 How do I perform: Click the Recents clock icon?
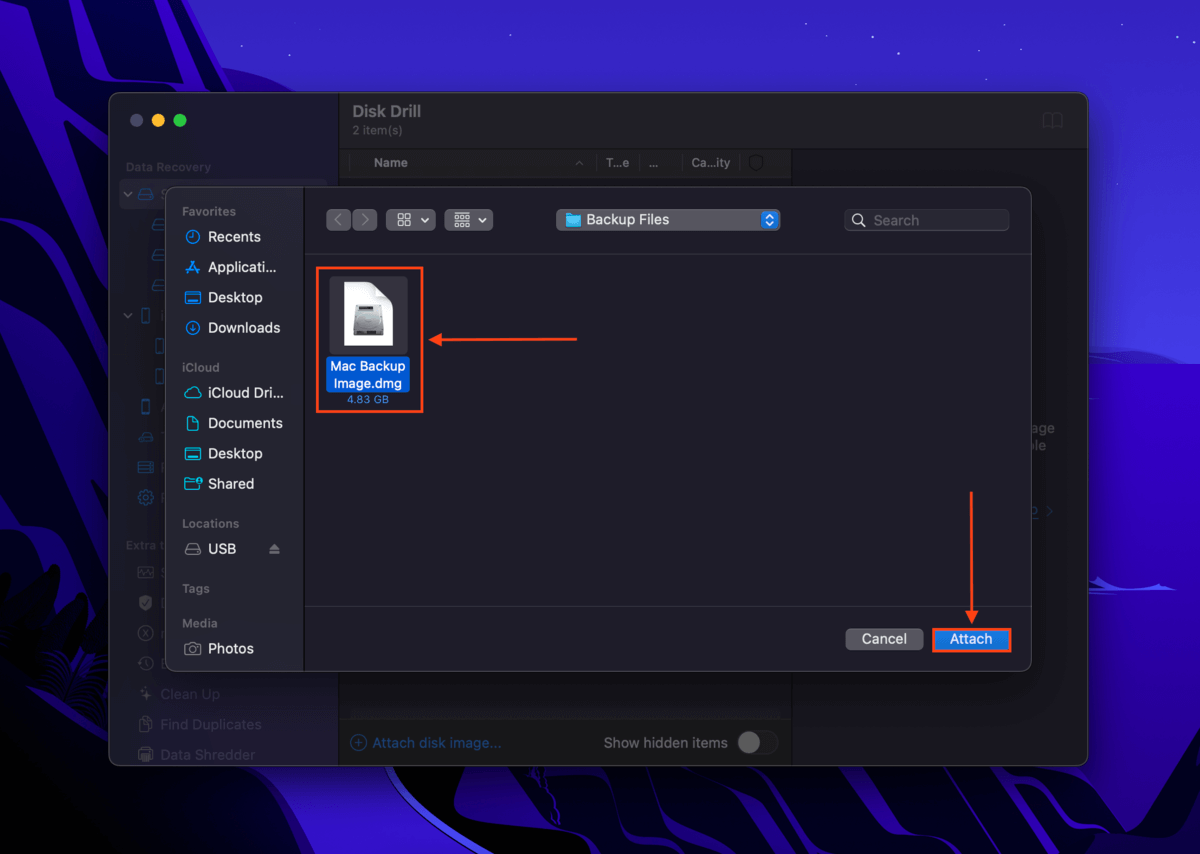tap(193, 237)
